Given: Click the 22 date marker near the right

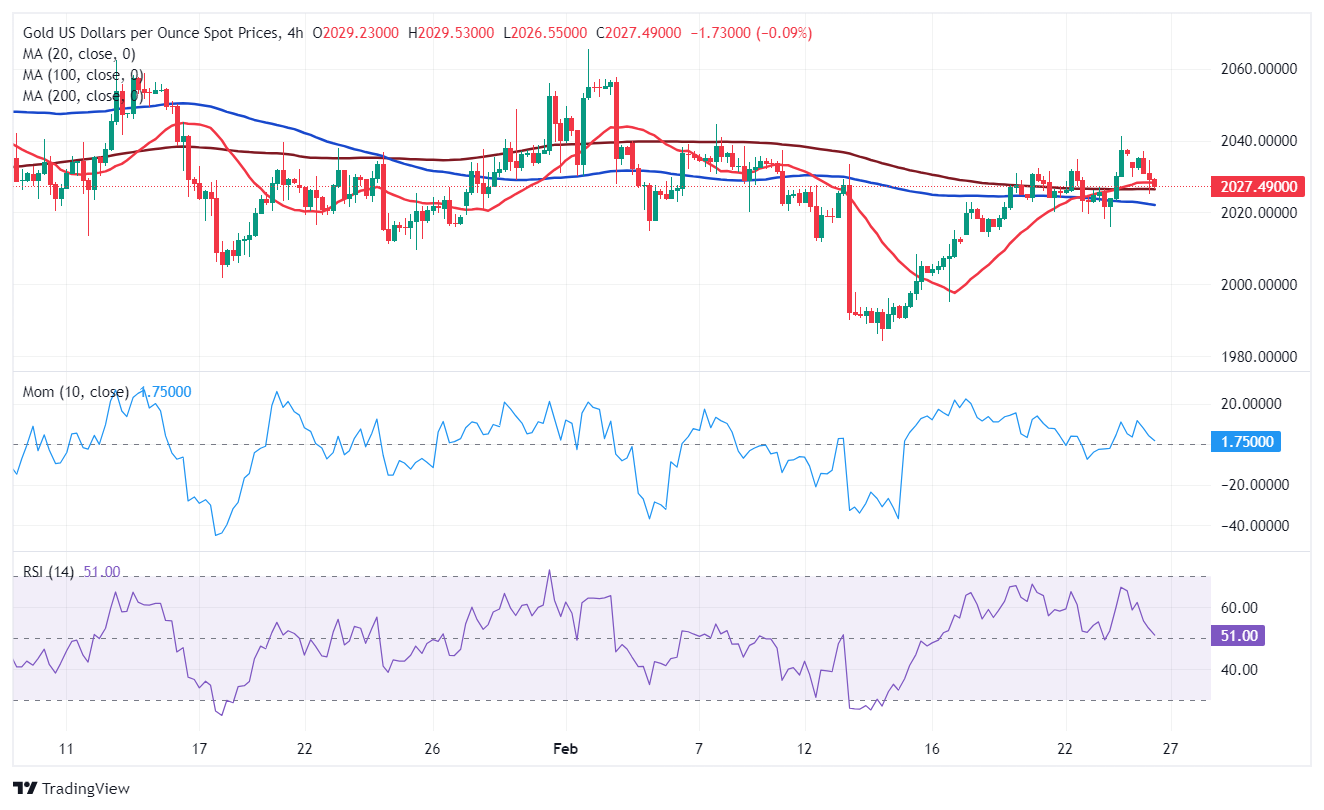Looking at the screenshot, I should (x=1065, y=749).
